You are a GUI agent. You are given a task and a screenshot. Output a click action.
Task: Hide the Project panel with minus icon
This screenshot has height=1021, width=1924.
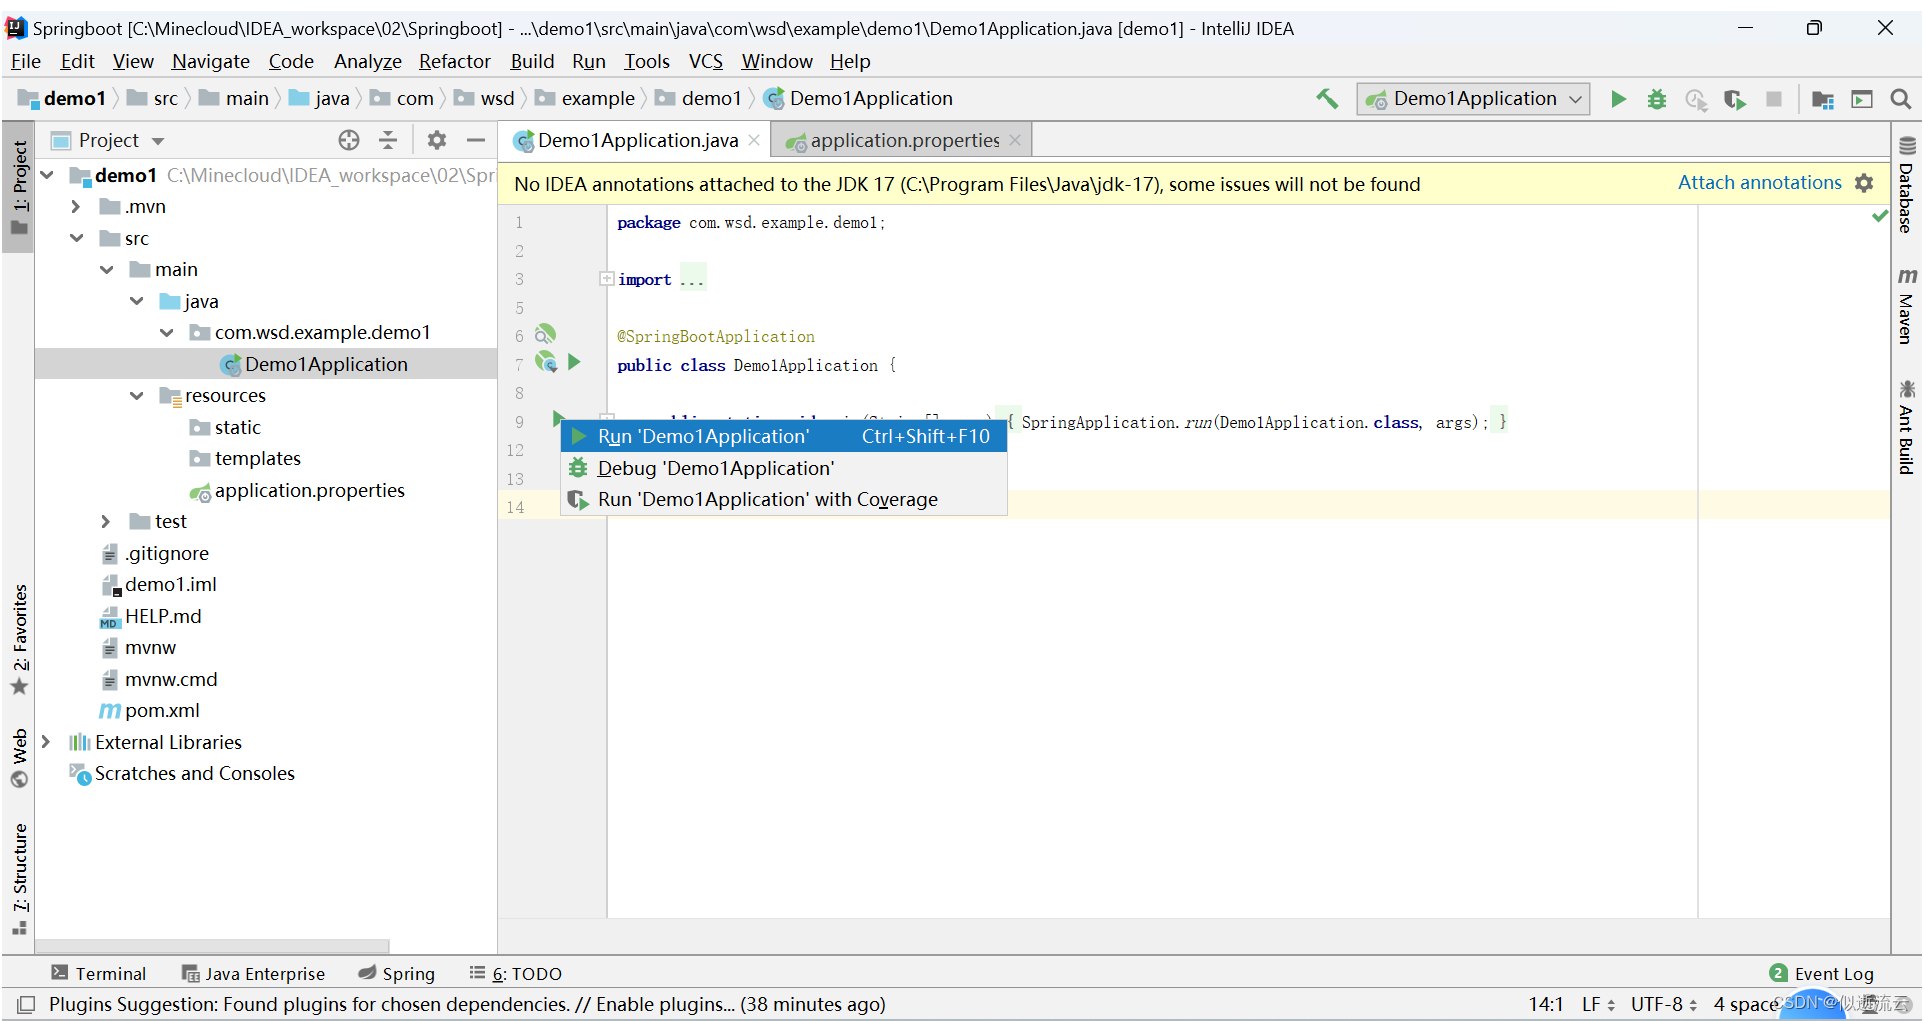(x=476, y=140)
